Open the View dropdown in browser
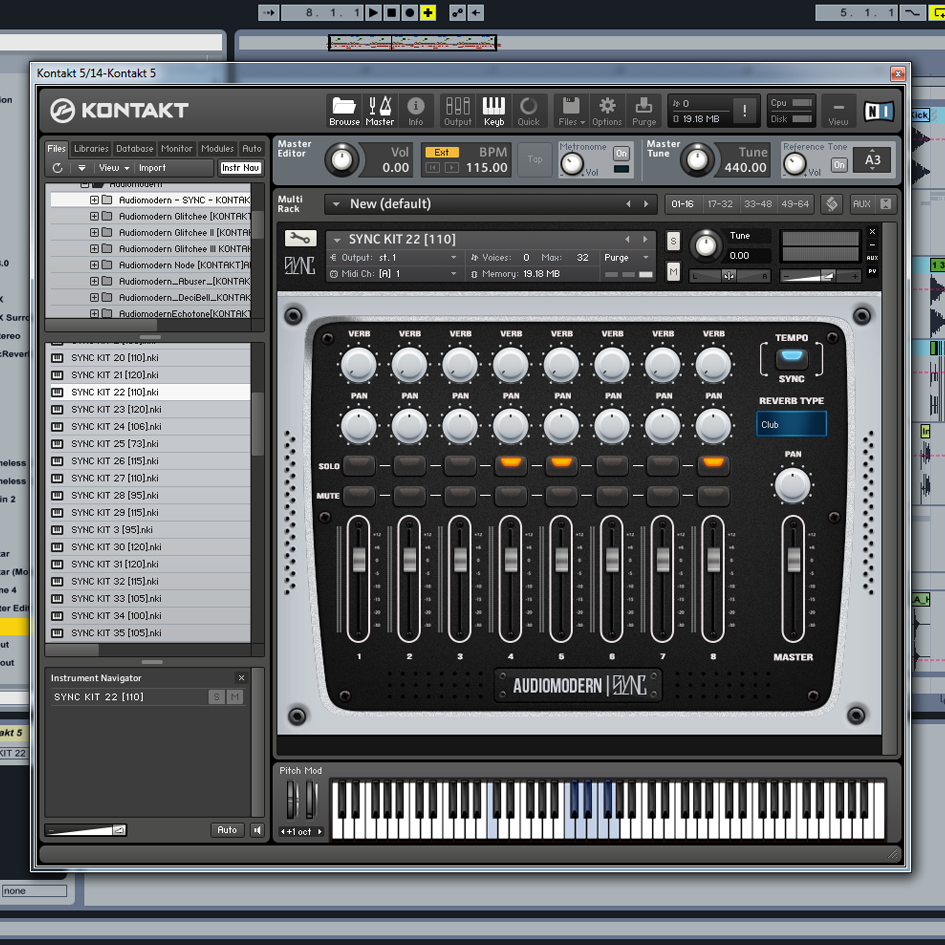Image resolution: width=945 pixels, height=945 pixels. 113,168
